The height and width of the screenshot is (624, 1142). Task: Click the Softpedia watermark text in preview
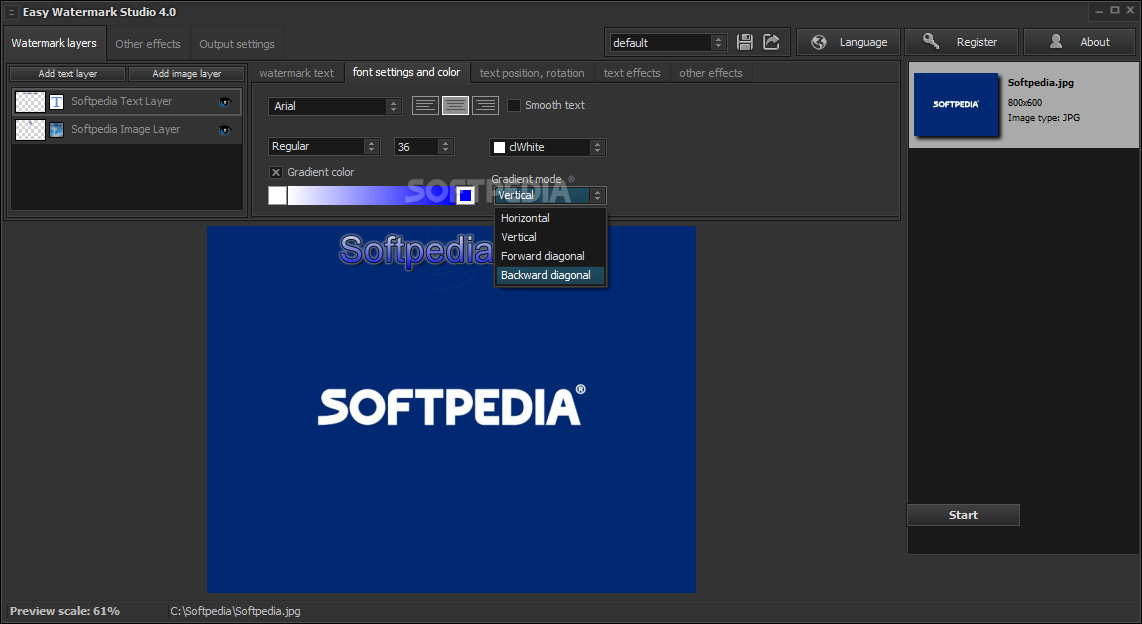416,250
